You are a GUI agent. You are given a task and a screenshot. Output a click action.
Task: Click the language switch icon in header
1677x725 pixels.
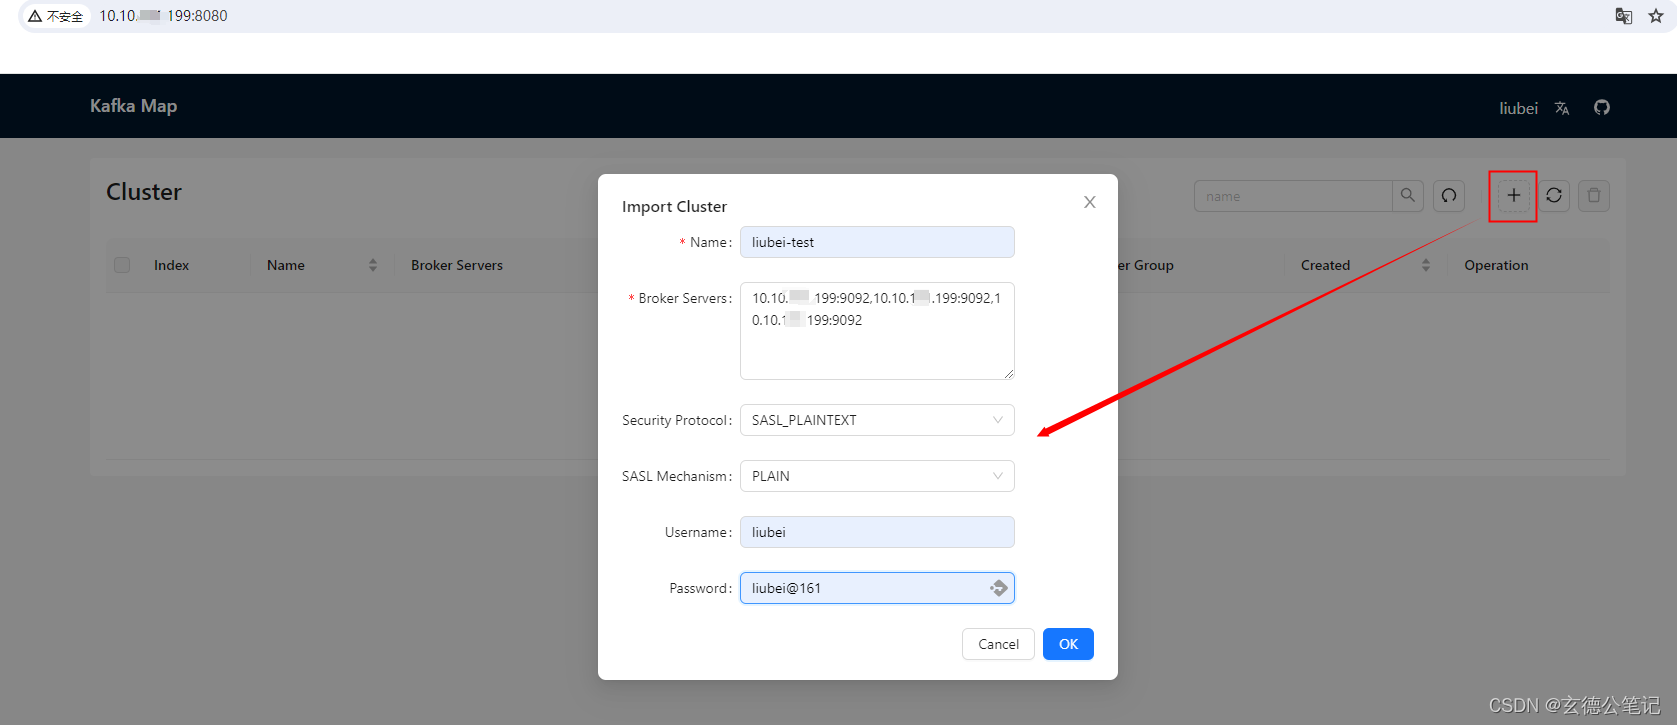pos(1562,108)
